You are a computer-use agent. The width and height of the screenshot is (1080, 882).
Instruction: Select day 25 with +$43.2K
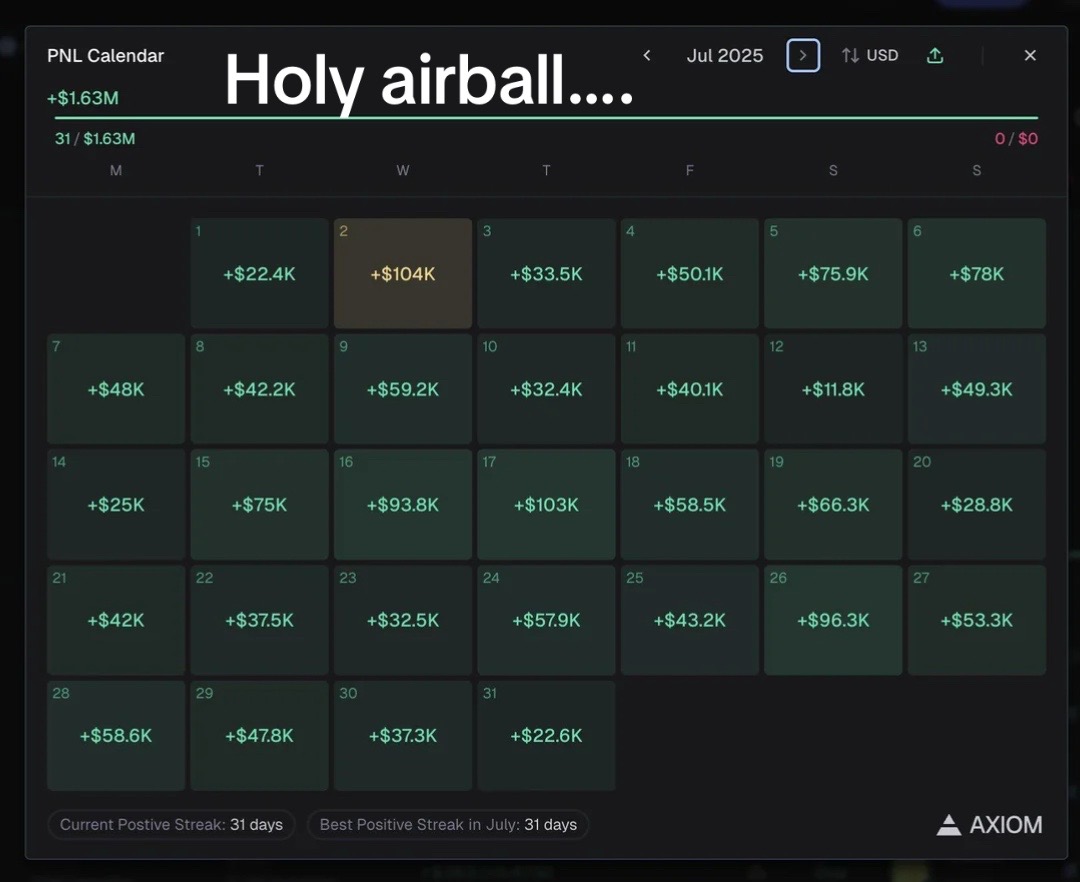point(689,620)
